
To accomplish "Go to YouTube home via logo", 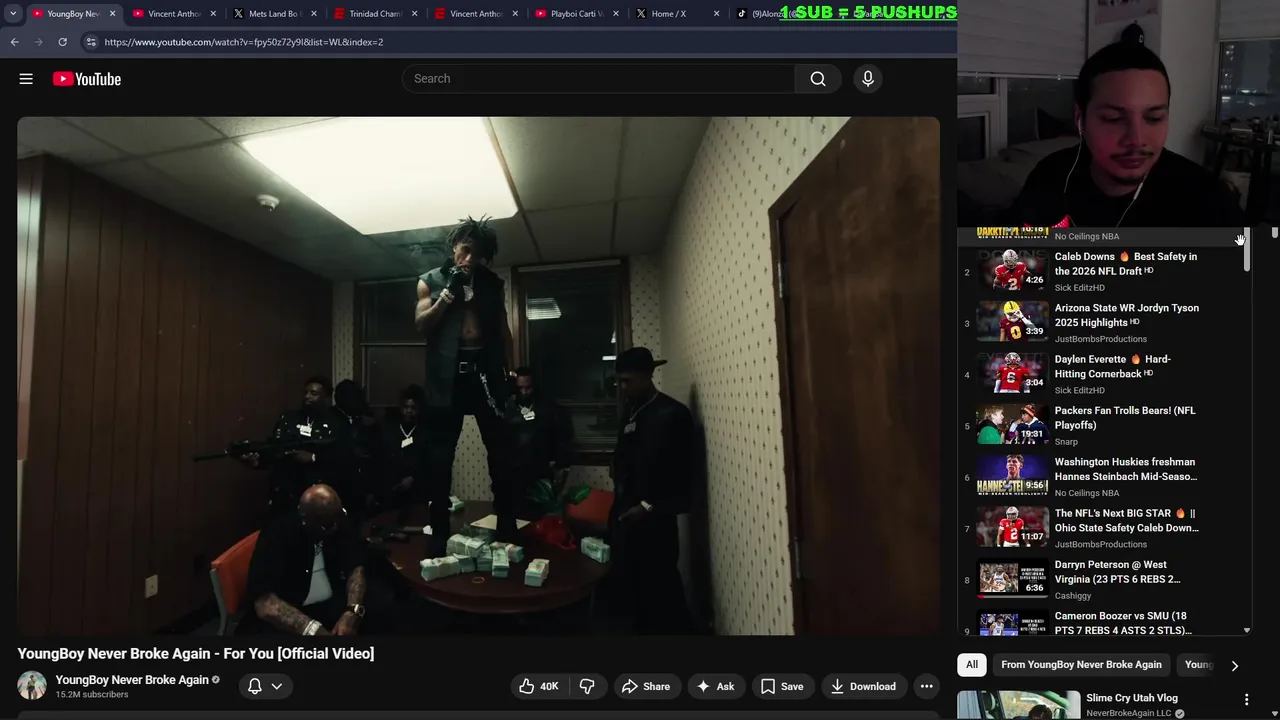I will click(87, 79).
